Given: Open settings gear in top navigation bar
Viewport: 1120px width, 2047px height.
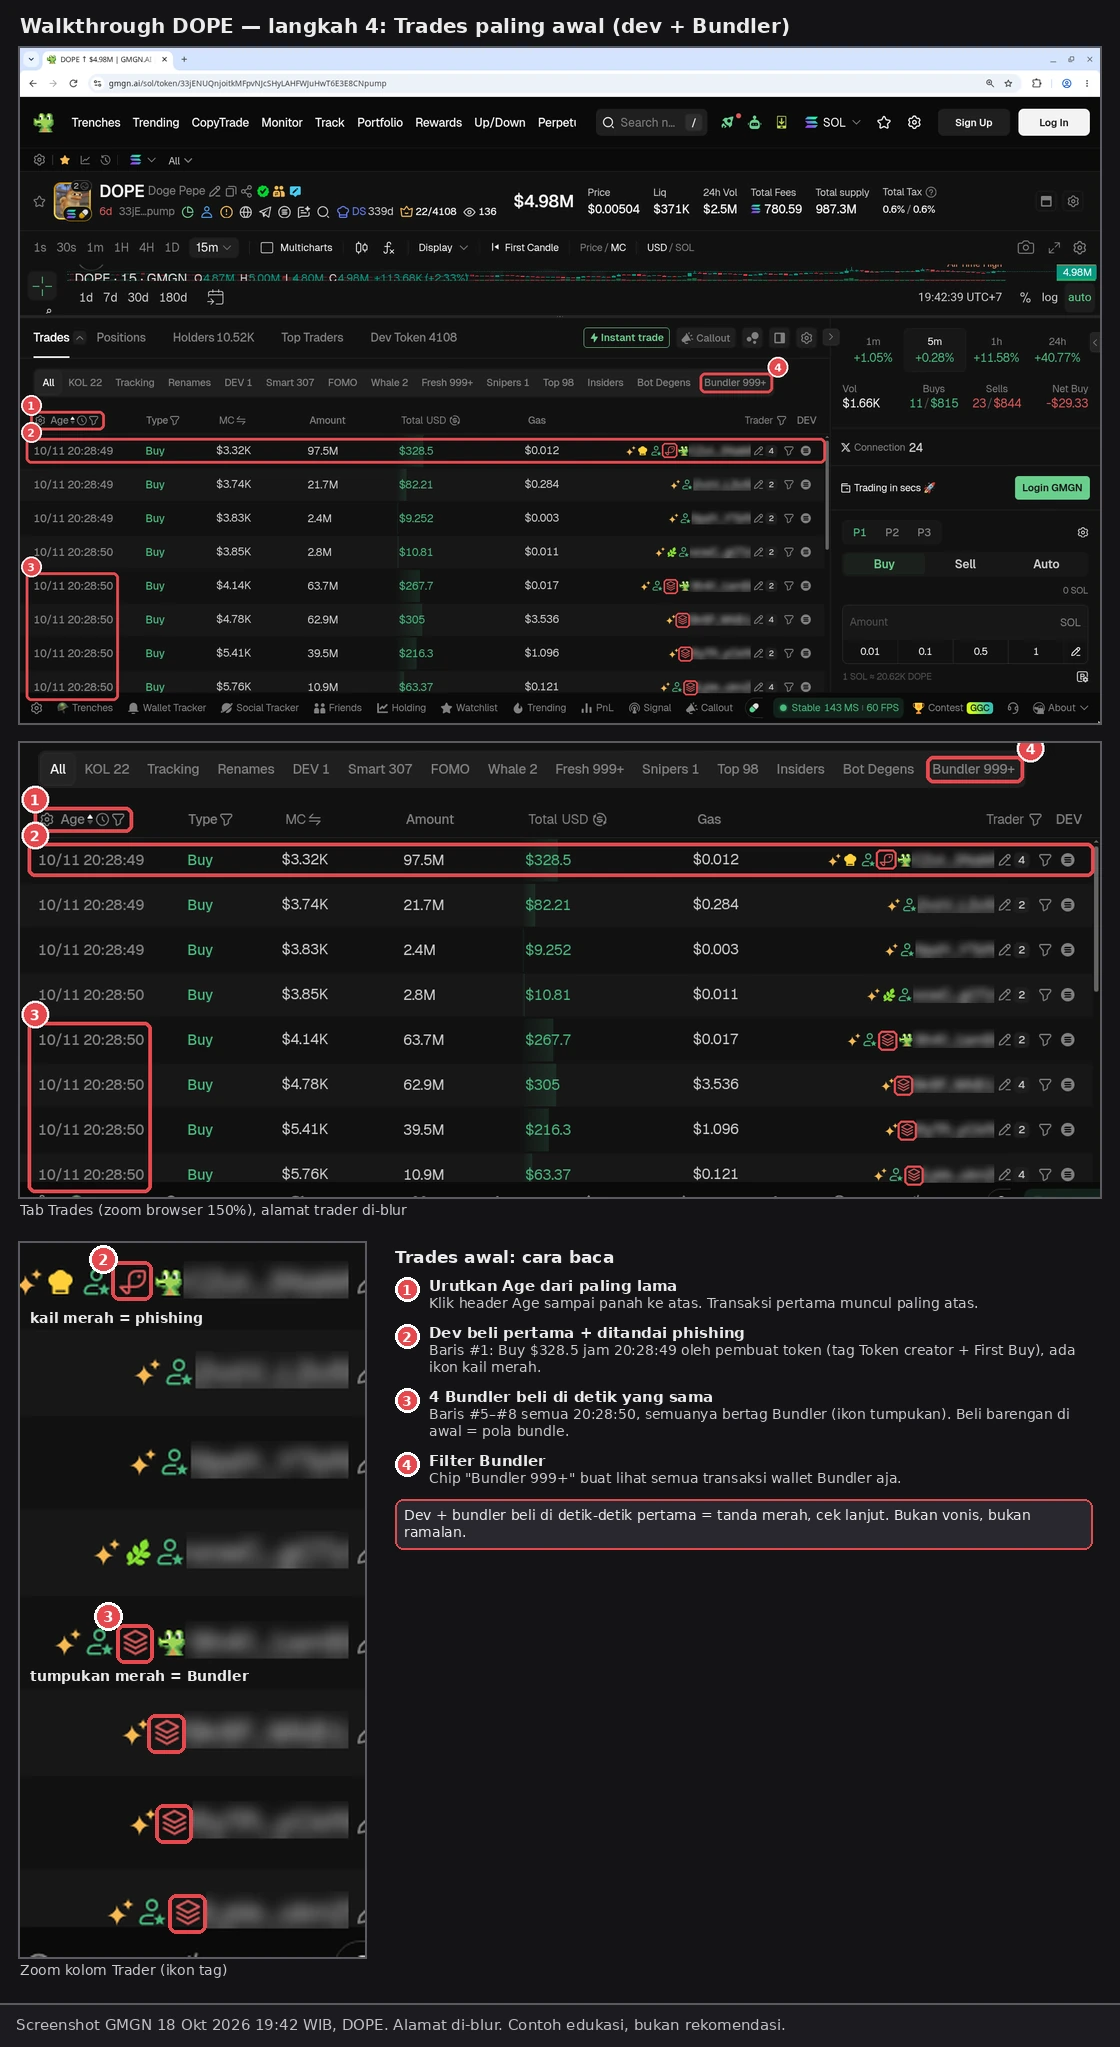Looking at the screenshot, I should point(914,122).
